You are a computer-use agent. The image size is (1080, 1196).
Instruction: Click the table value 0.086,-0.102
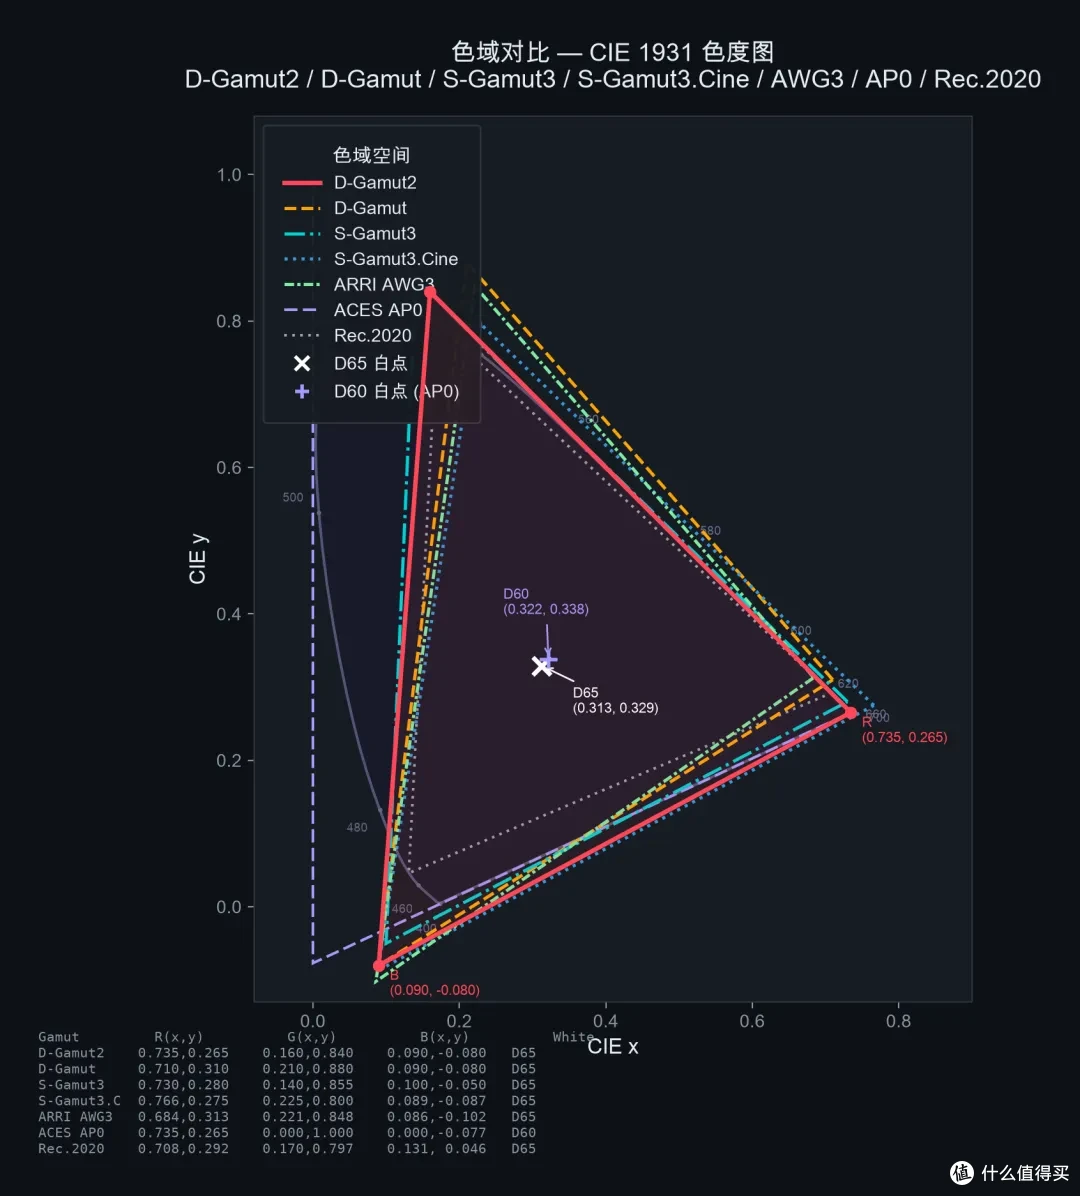(436, 1117)
